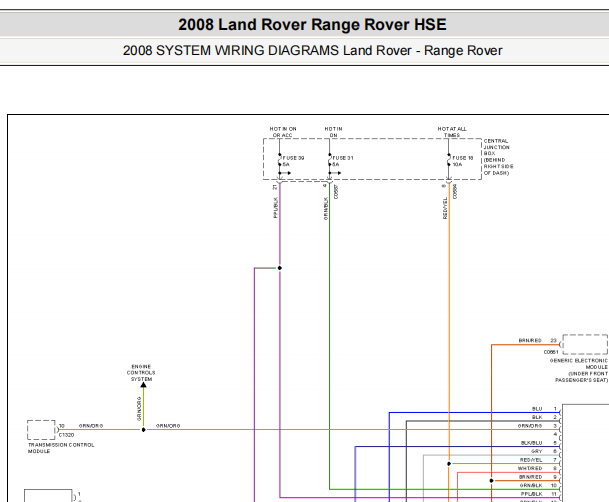The height and width of the screenshot is (502, 609).
Task: Click the "WHT/RED" label at pin 8
Action: point(530,469)
